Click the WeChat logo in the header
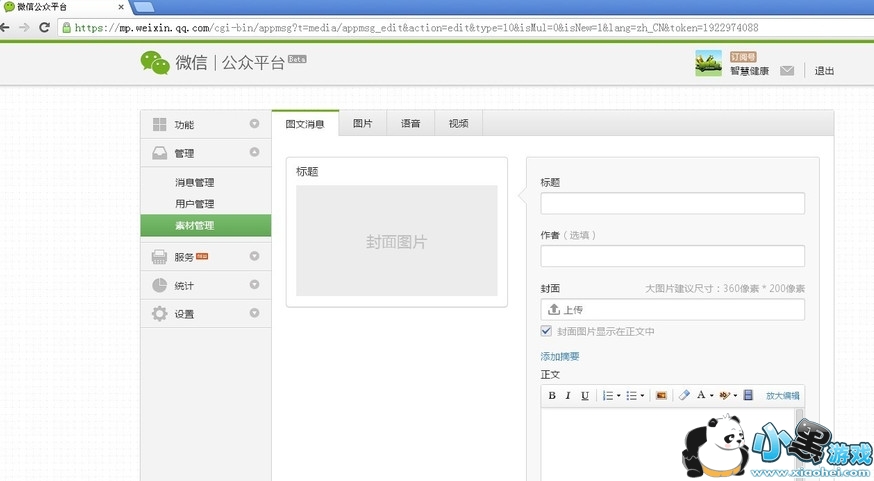Screen dimensions: 874x481 click(155, 62)
